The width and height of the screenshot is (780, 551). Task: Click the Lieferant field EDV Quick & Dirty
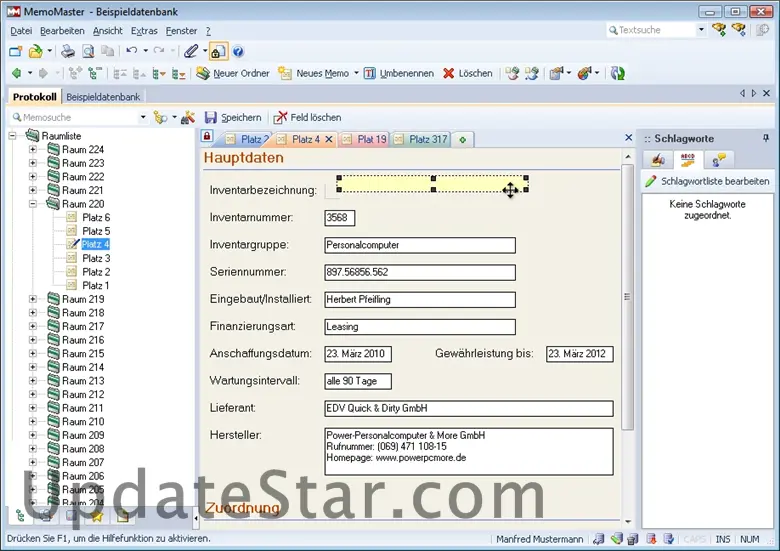coord(469,408)
